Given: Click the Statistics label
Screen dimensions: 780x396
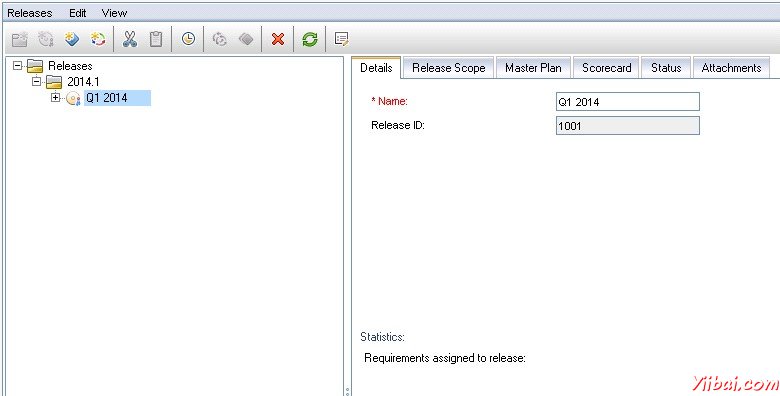Looking at the screenshot, I should [x=383, y=337].
